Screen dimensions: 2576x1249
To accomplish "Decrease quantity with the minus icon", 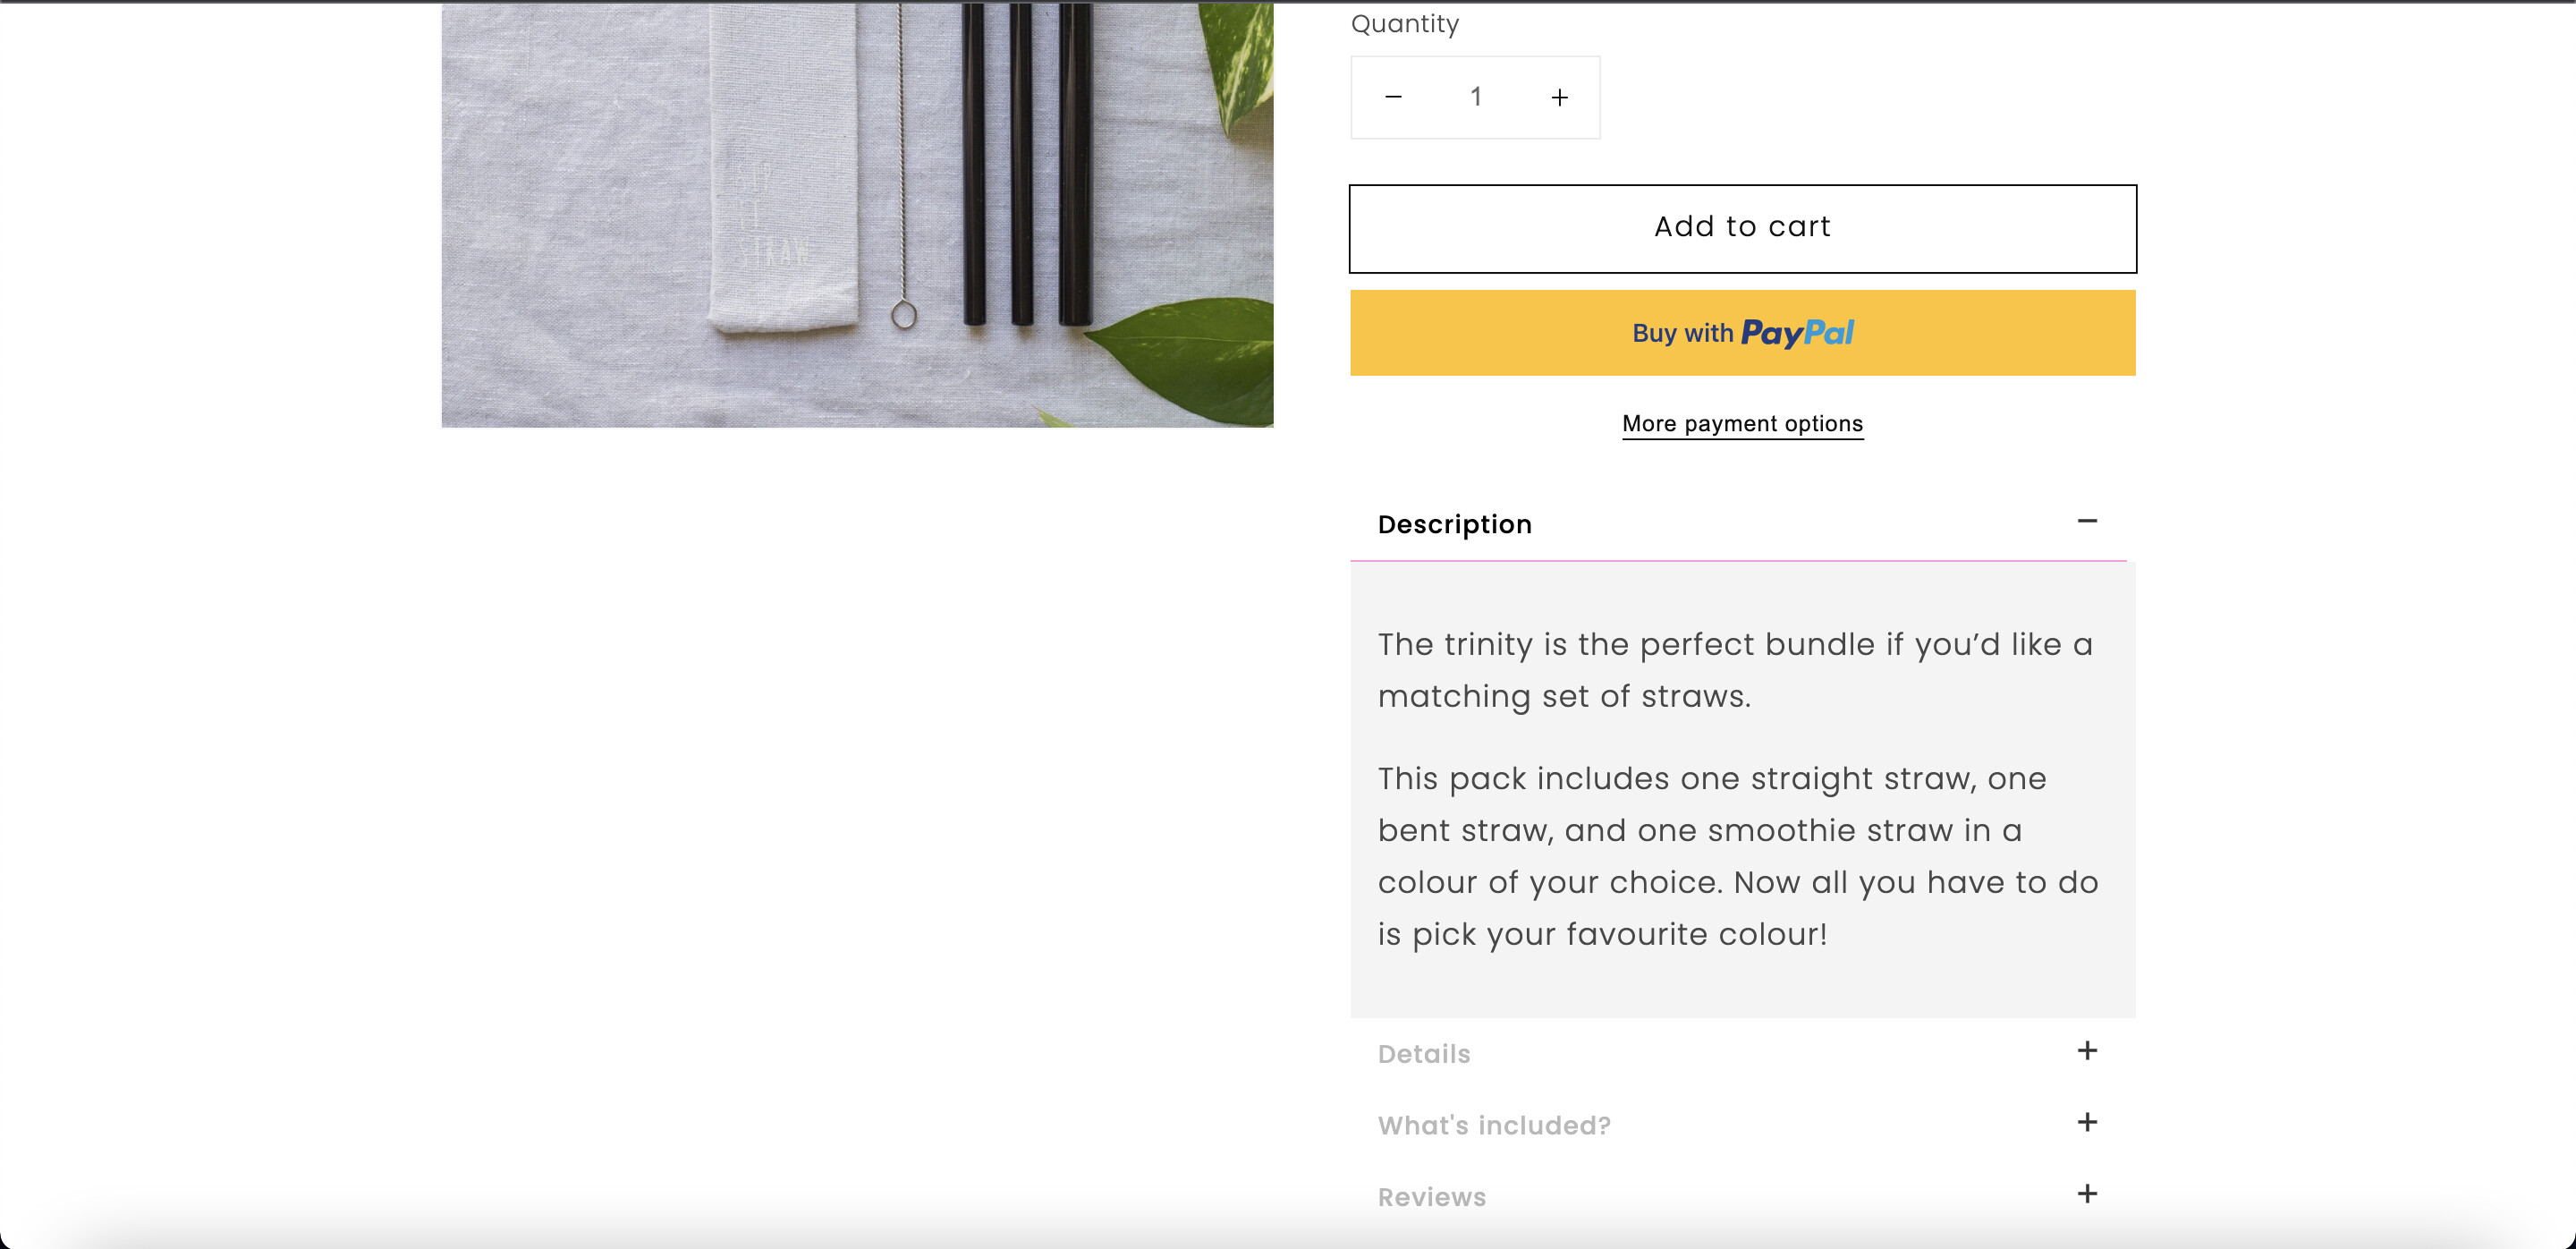I will (1393, 97).
